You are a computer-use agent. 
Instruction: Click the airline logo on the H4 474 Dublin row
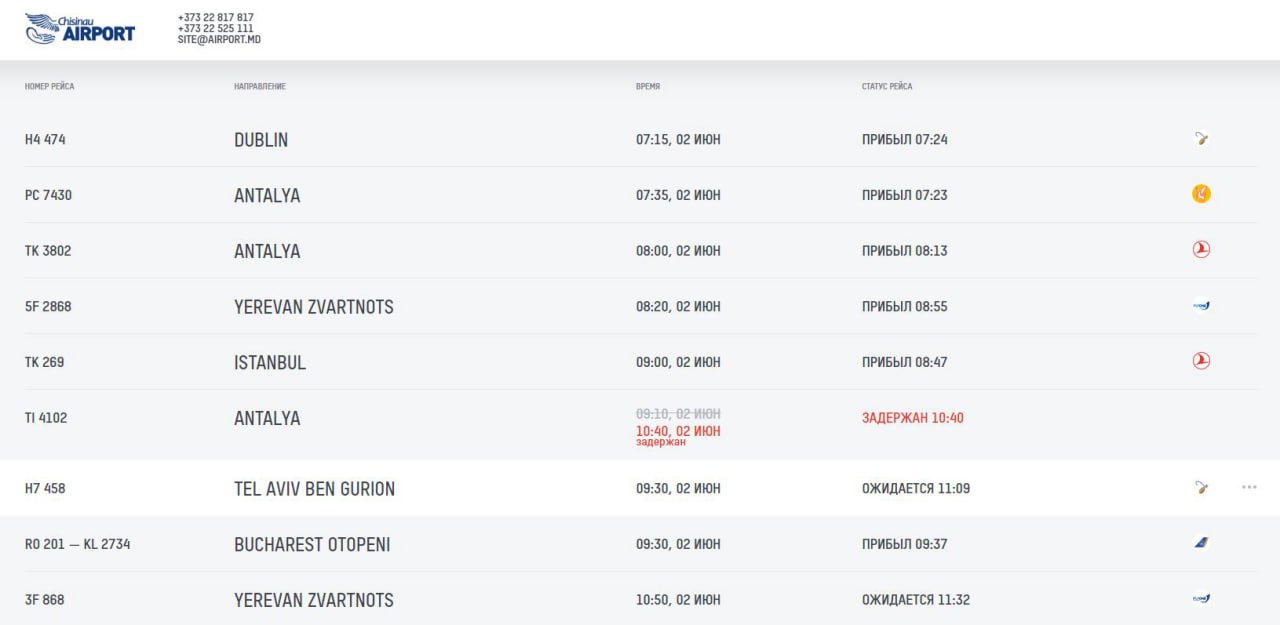pyautogui.click(x=1201, y=139)
